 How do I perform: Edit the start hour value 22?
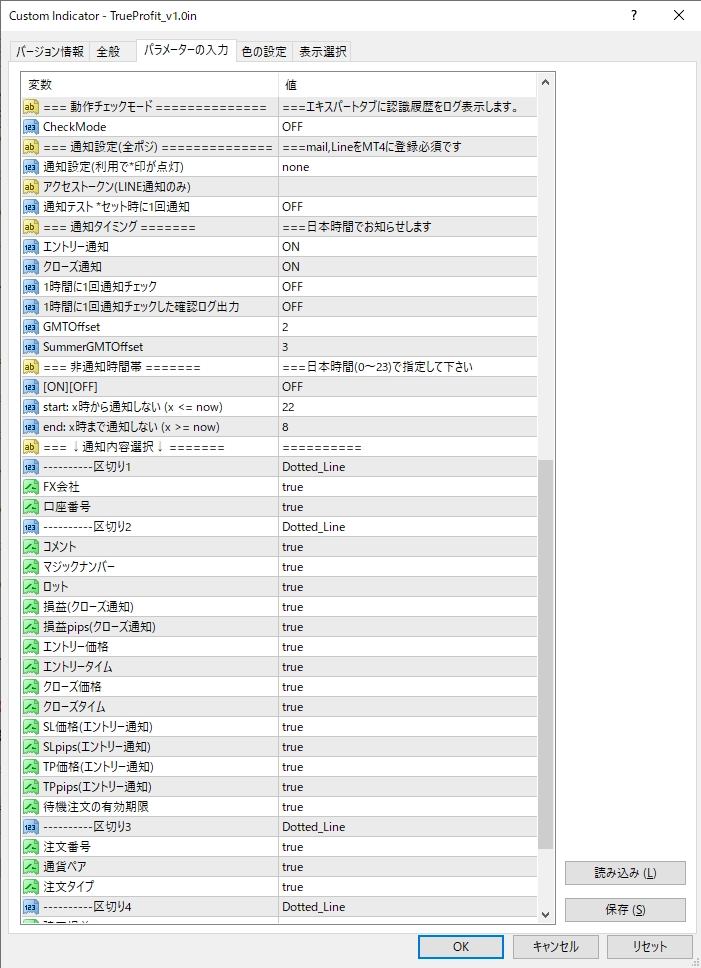[x=408, y=407]
